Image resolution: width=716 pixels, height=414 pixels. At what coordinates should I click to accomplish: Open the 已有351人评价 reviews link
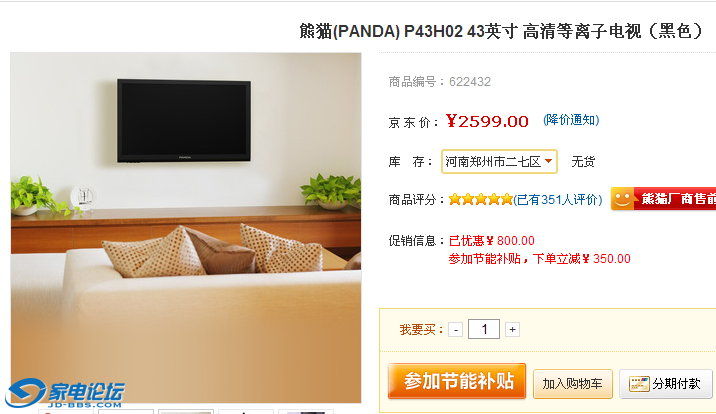pos(558,200)
